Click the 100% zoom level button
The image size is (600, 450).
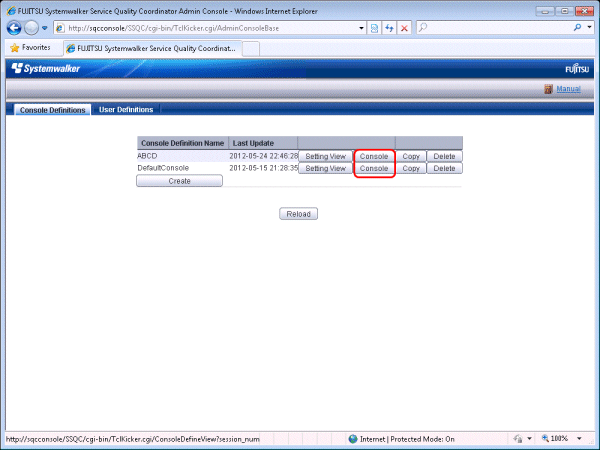tap(555, 439)
